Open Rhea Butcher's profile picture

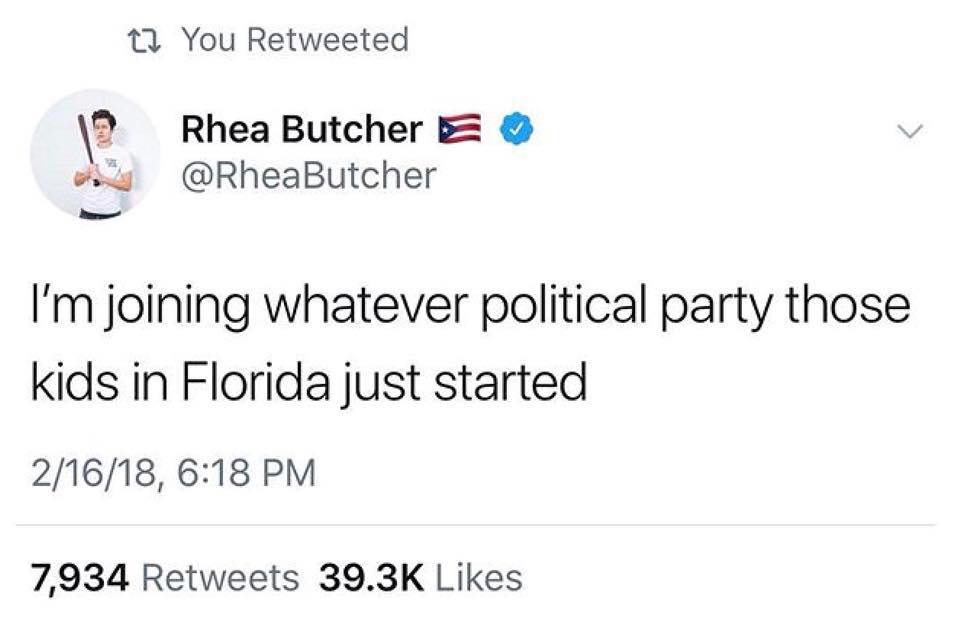tap(96, 154)
